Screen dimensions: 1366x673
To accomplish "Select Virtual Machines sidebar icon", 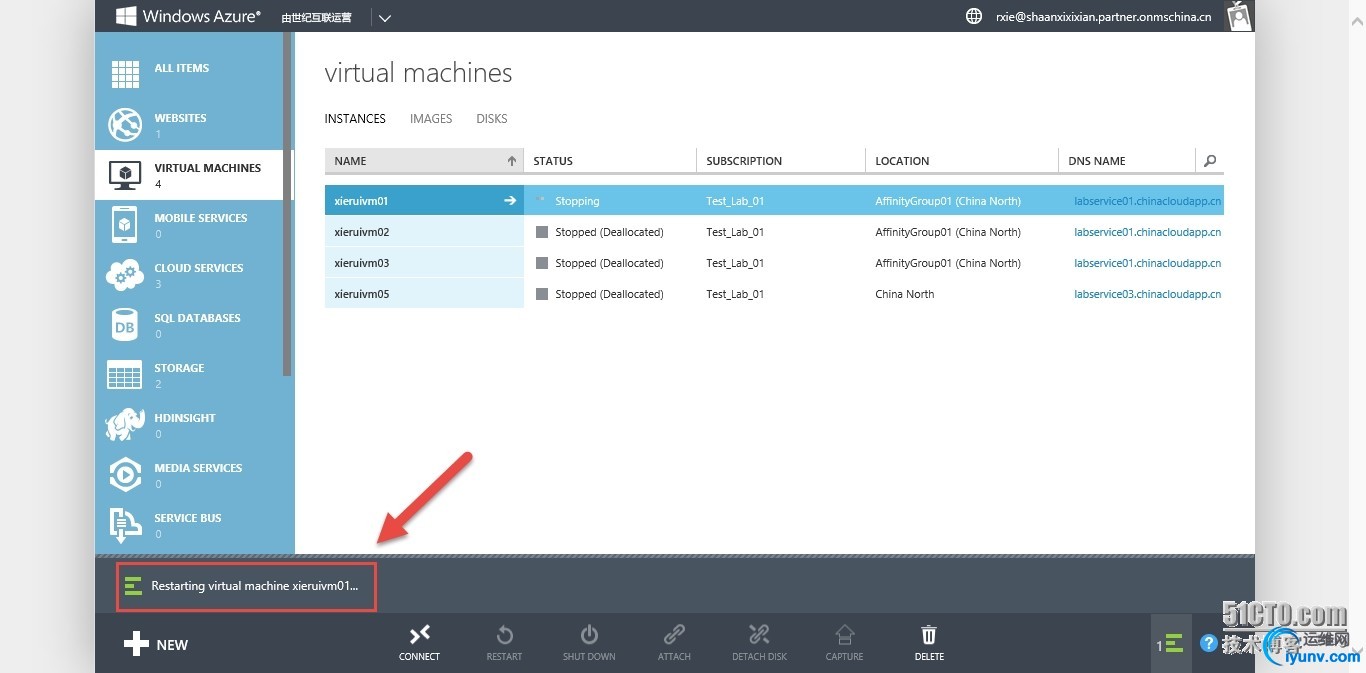I will click(125, 174).
